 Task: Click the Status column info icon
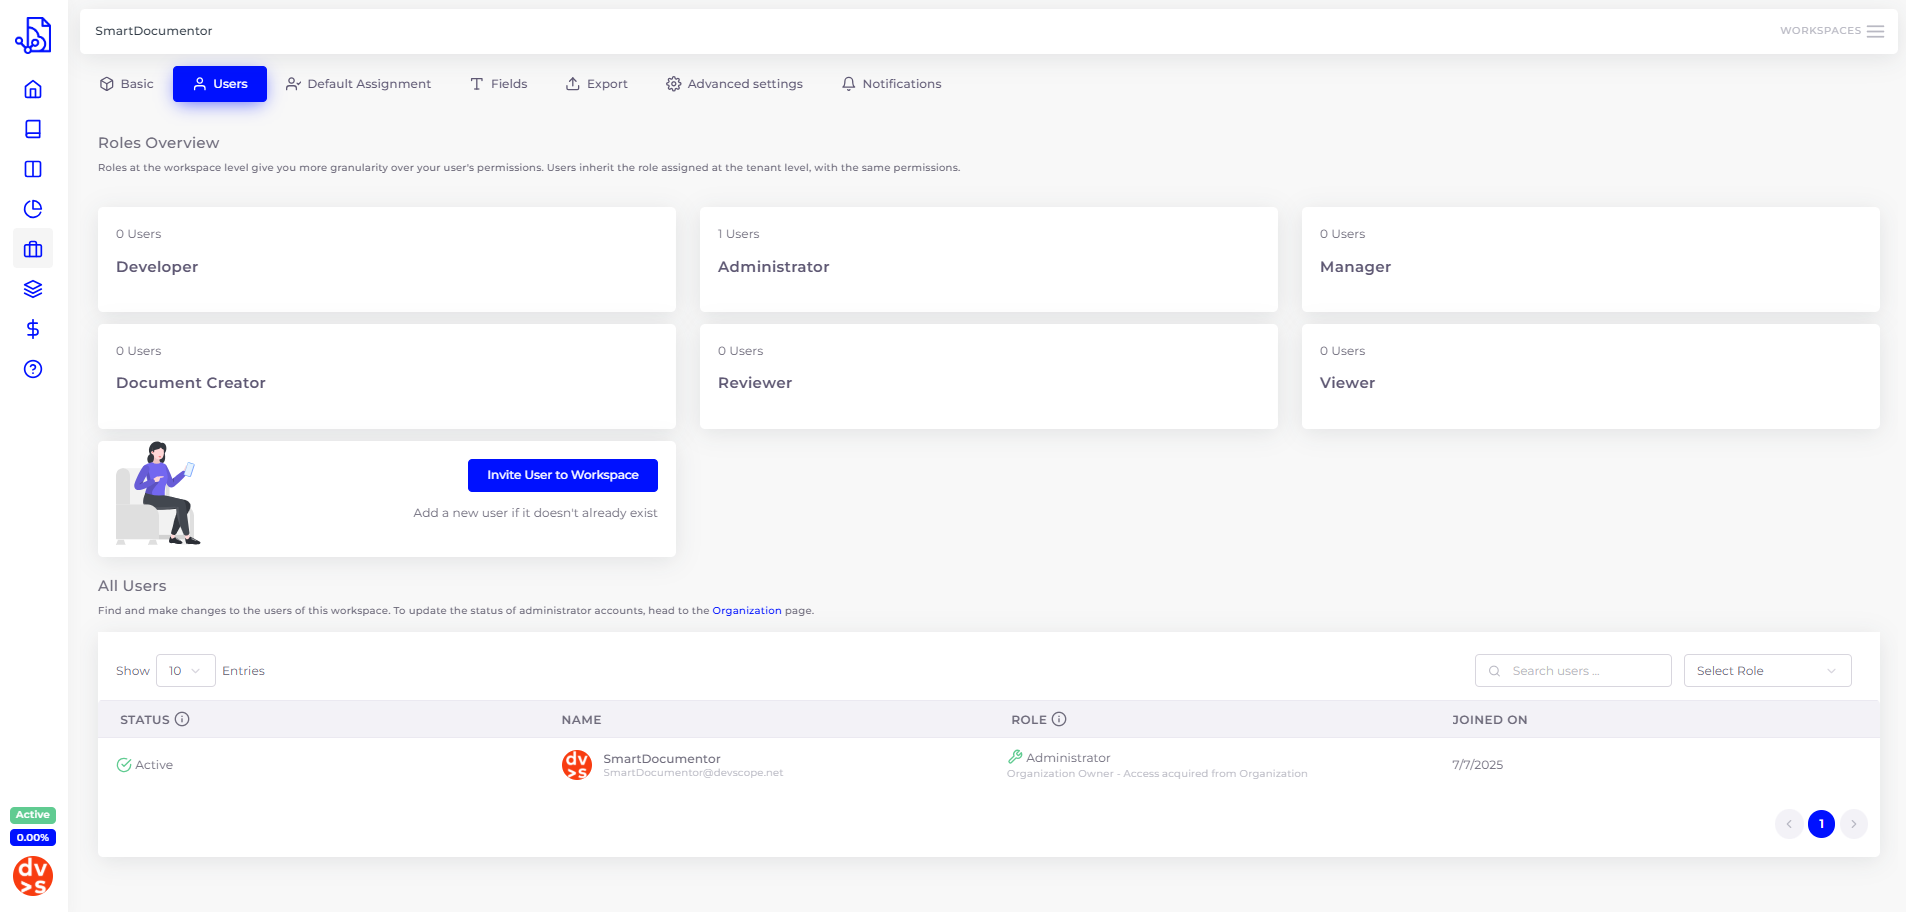(182, 719)
